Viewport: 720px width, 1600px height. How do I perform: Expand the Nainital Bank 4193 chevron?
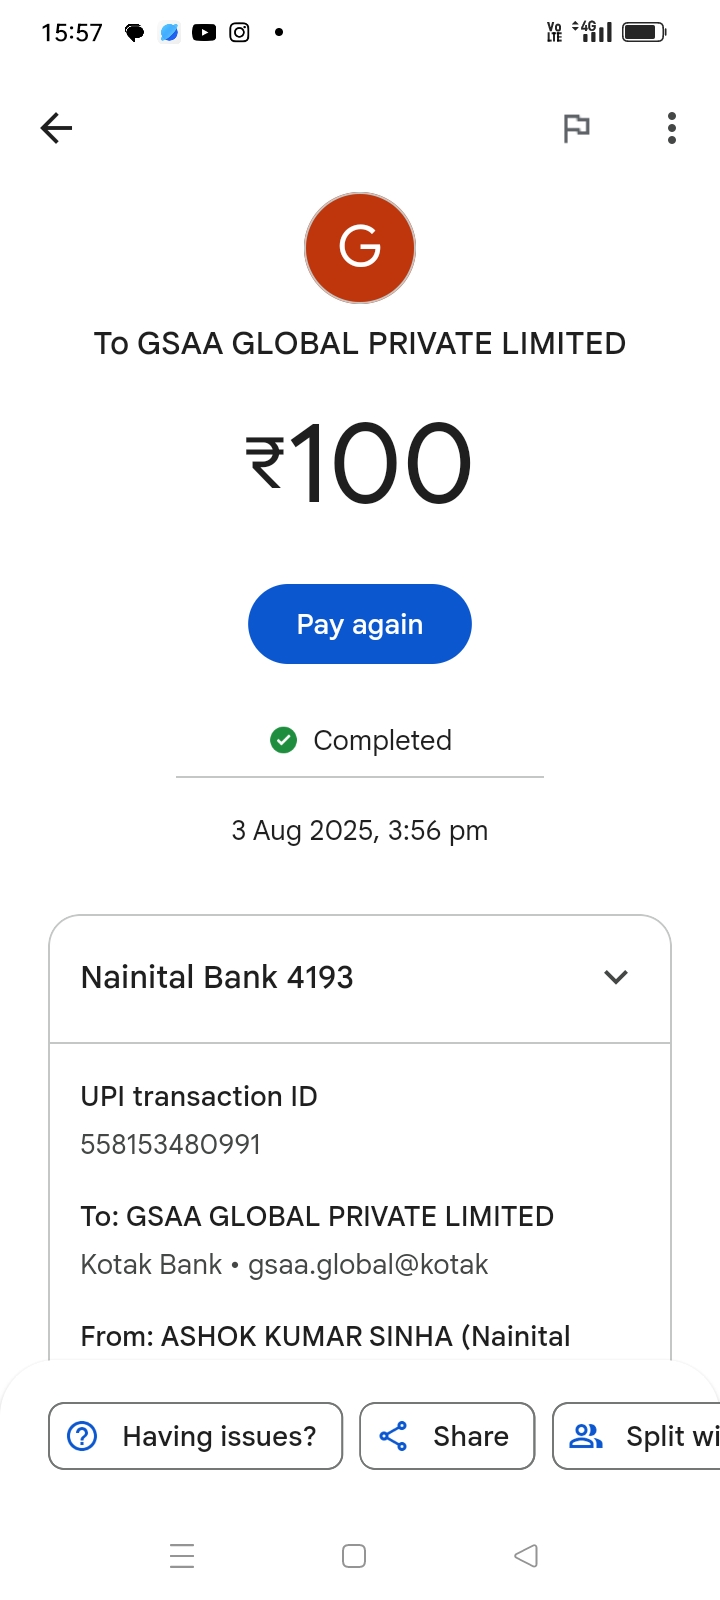616,977
